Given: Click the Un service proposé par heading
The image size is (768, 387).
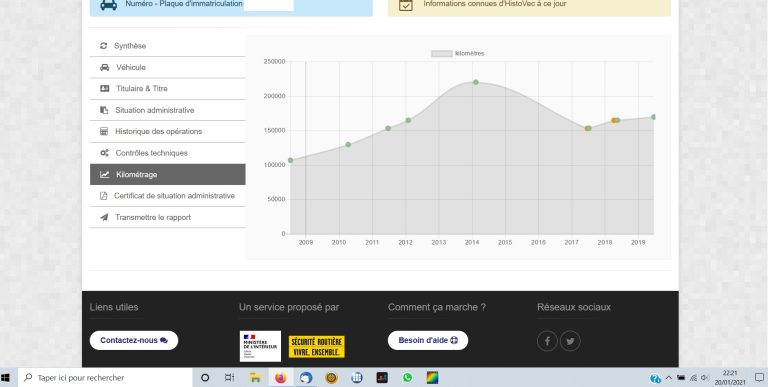Looking at the screenshot, I should [x=289, y=307].
